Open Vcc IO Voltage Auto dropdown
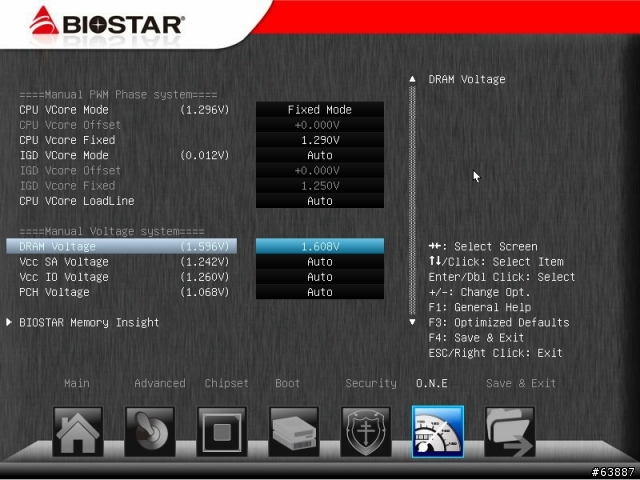Viewport: 640px width, 480px height. (320, 277)
